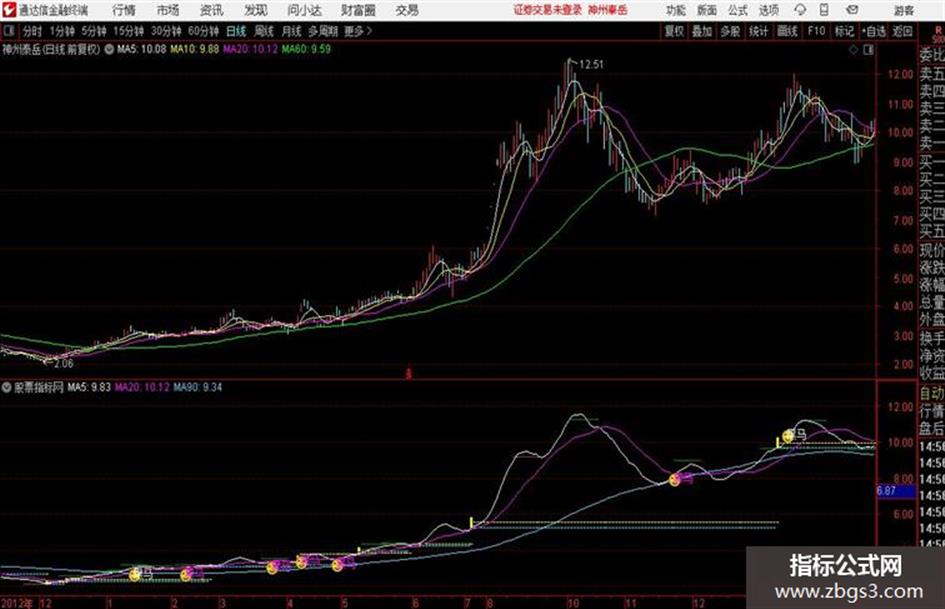Switch to 15分钟 period
The height and width of the screenshot is (609, 945).
pos(129,31)
